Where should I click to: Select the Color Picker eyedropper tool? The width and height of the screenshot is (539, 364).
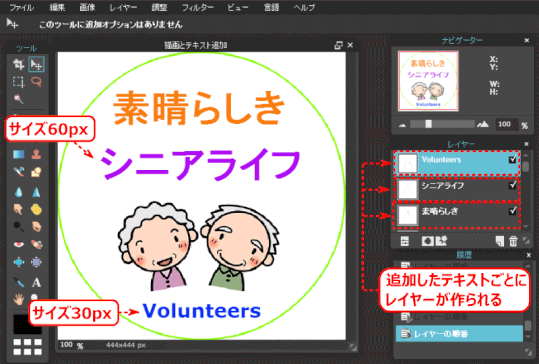[18, 282]
